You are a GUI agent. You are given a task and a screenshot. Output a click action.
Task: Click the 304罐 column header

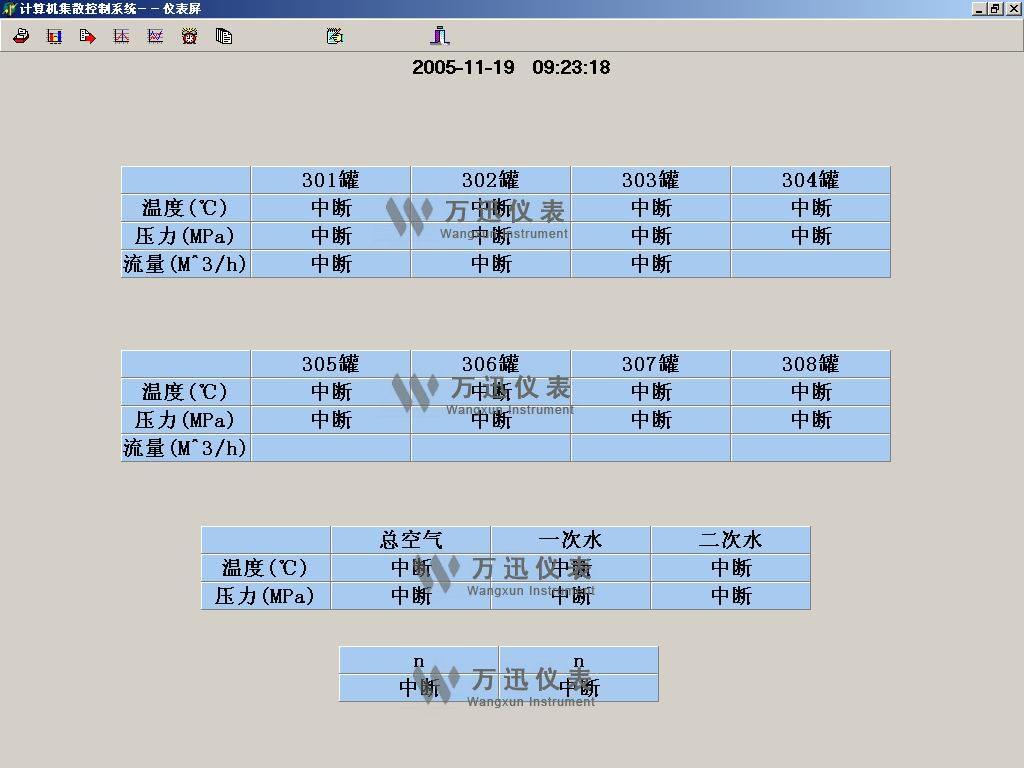click(809, 179)
